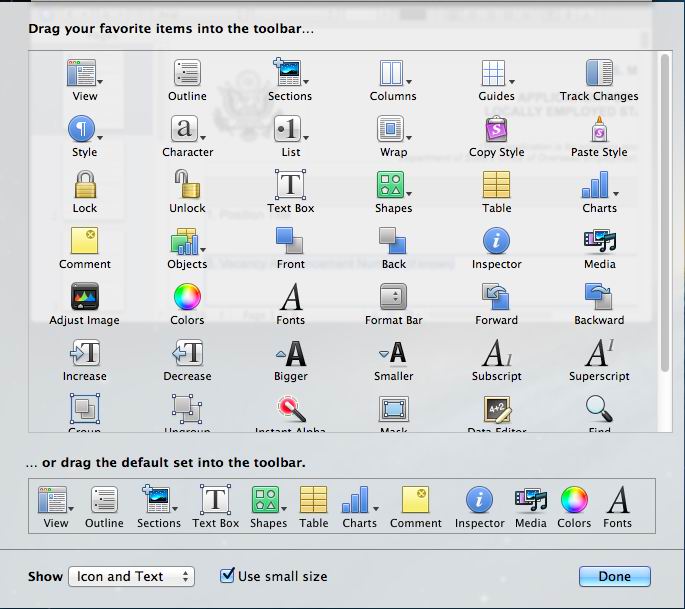The image size is (685, 609).
Task: Click the Find magnifying glass icon
Action: [599, 408]
